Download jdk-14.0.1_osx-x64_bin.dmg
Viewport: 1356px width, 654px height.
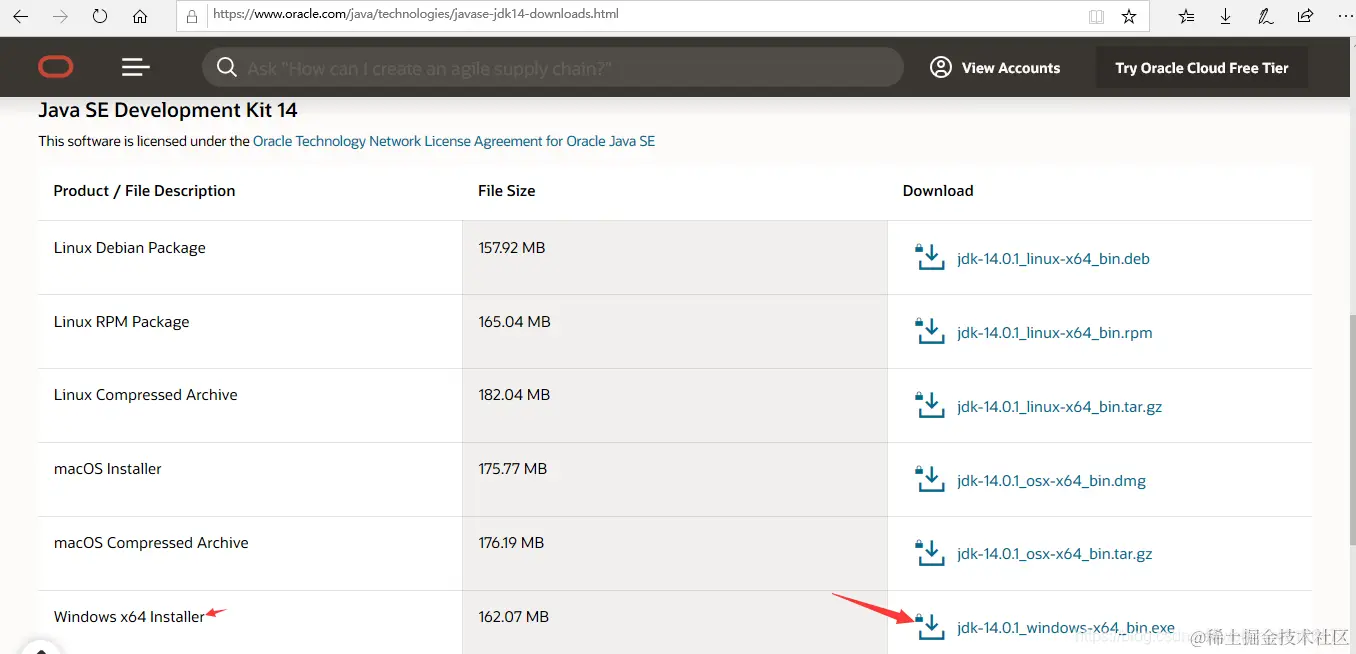[1051, 481]
